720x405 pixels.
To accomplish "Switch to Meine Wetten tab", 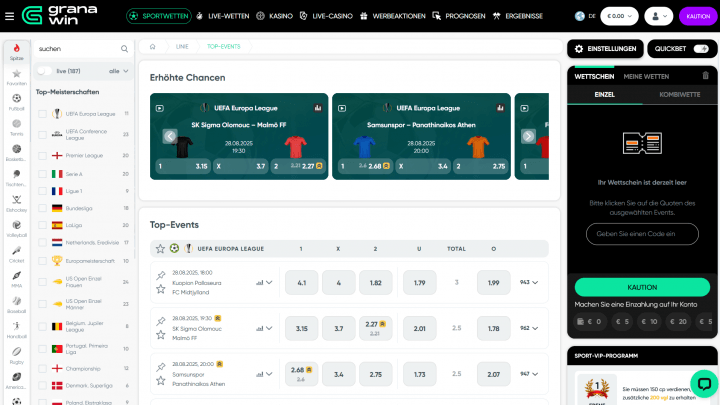I will [646, 77].
